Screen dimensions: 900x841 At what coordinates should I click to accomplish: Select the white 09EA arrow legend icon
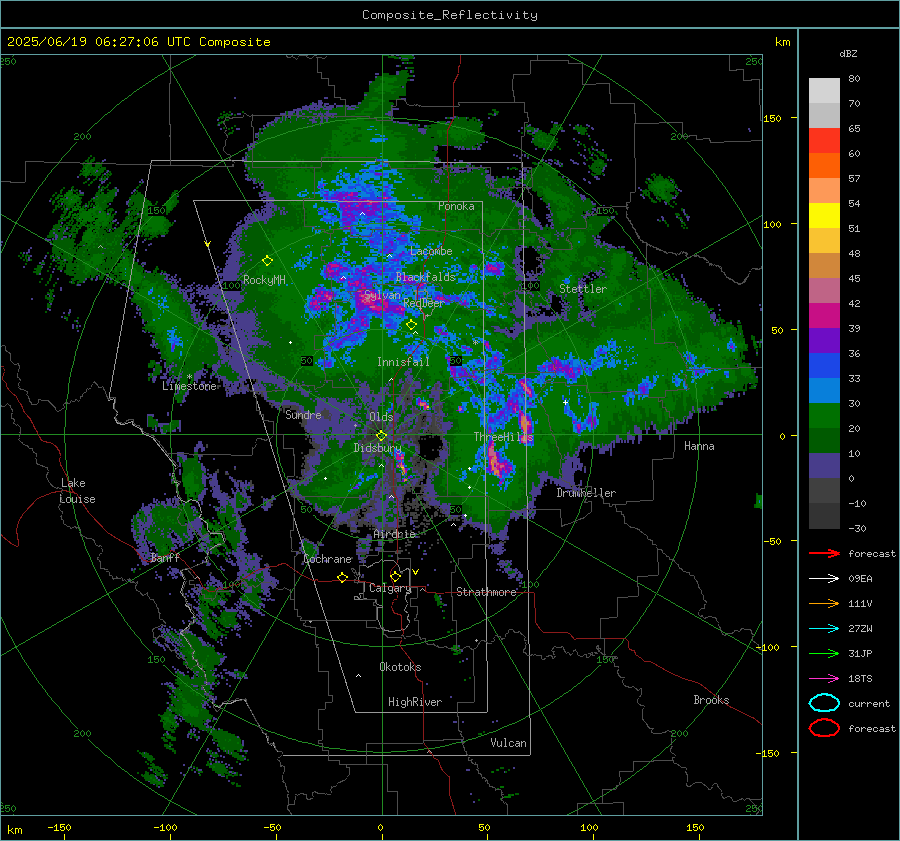(x=824, y=579)
